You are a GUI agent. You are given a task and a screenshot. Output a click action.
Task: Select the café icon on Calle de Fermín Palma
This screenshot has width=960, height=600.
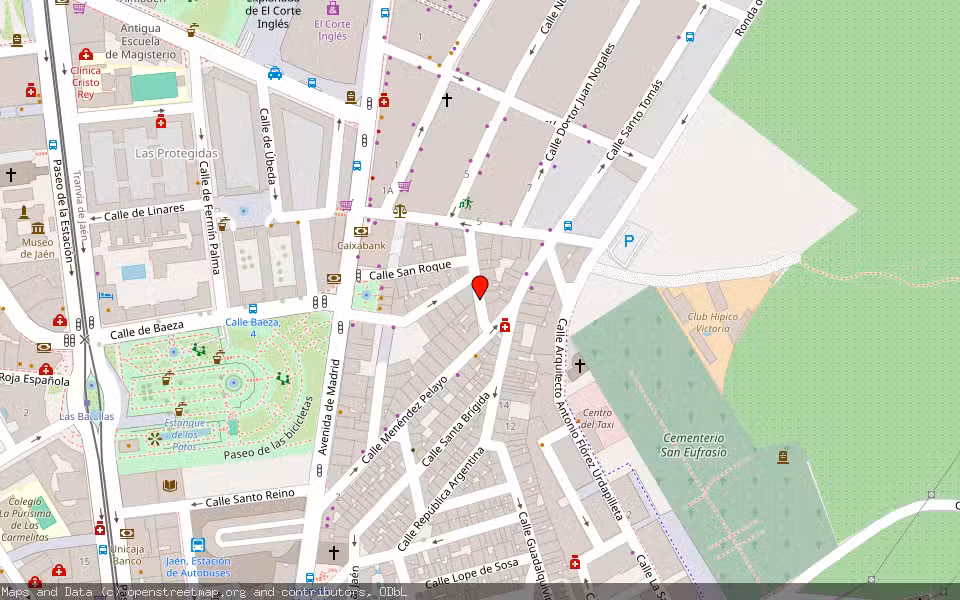pos(223,224)
